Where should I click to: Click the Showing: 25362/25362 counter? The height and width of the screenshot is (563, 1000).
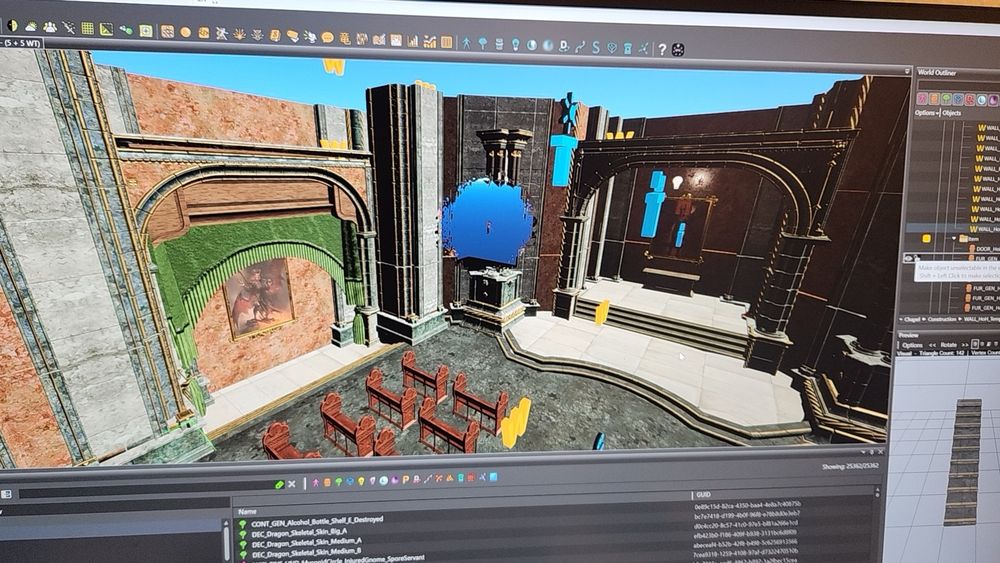pyautogui.click(x=850, y=466)
